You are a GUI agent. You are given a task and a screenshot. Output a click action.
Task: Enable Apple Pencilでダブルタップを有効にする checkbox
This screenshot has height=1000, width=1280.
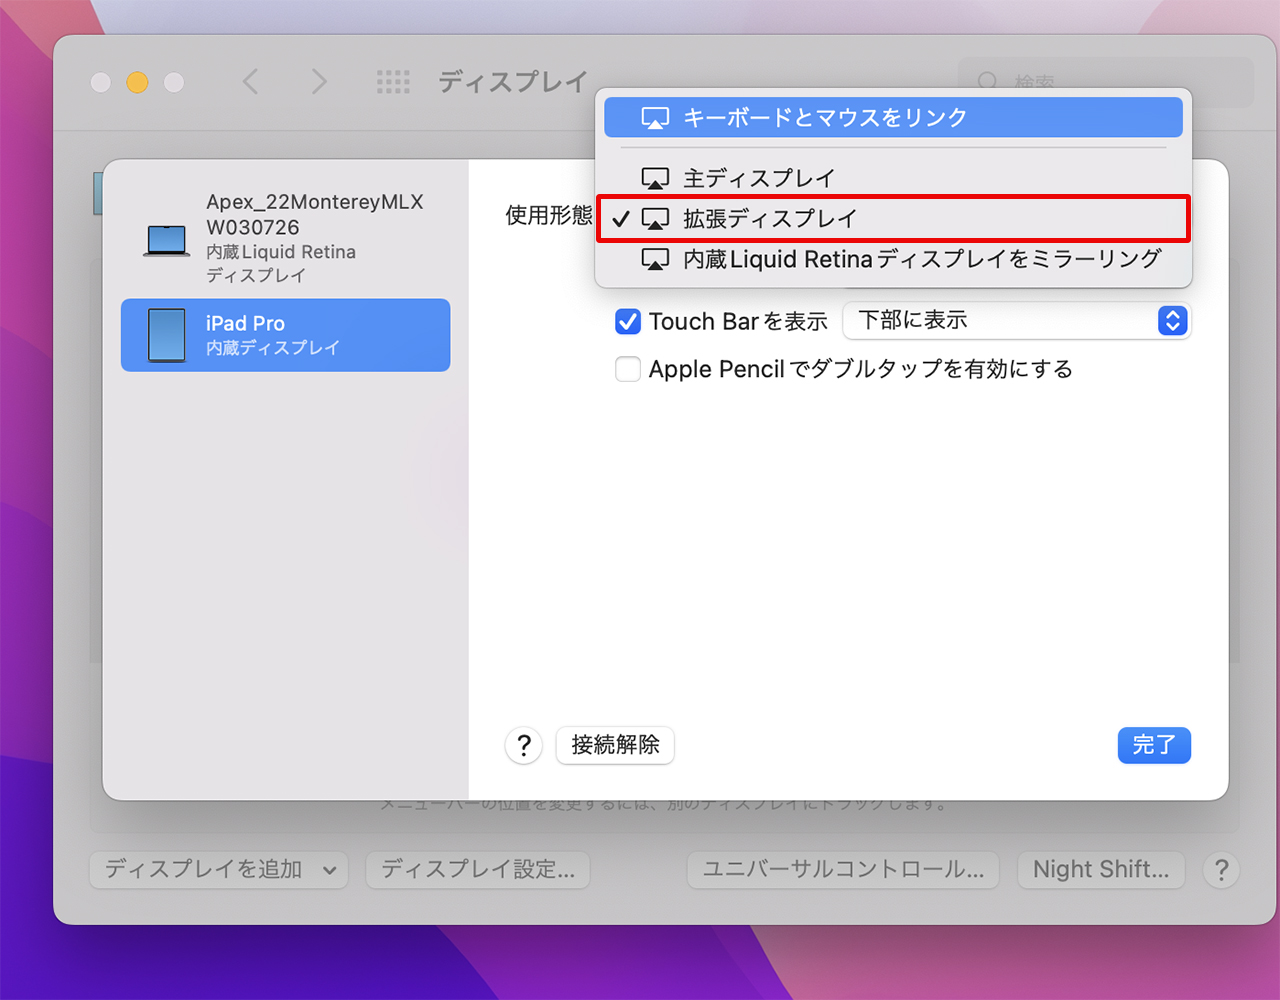627,369
